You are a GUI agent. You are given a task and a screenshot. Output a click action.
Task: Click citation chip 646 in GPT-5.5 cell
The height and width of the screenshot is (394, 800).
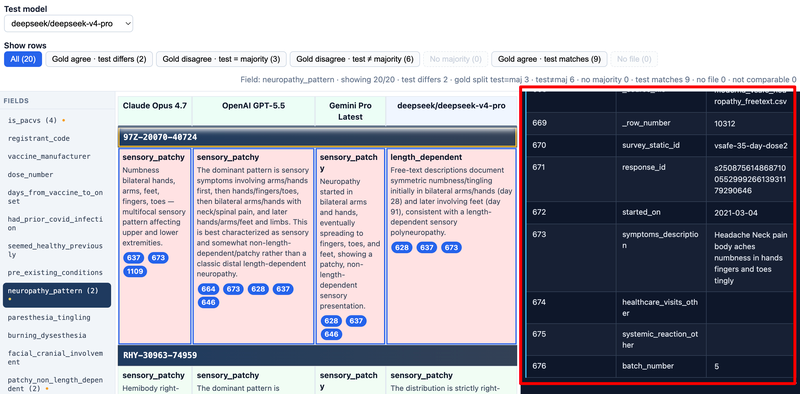[x=208, y=303]
